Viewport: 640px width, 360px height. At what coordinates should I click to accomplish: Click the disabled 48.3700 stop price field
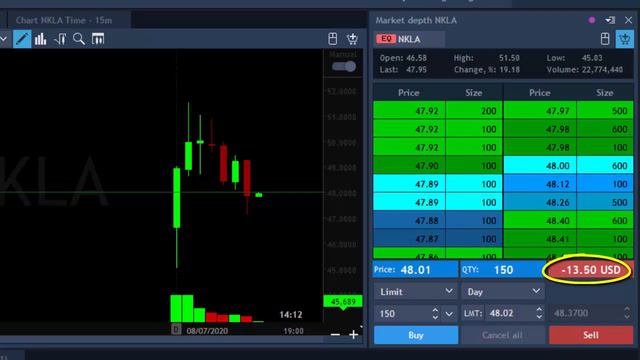point(591,313)
